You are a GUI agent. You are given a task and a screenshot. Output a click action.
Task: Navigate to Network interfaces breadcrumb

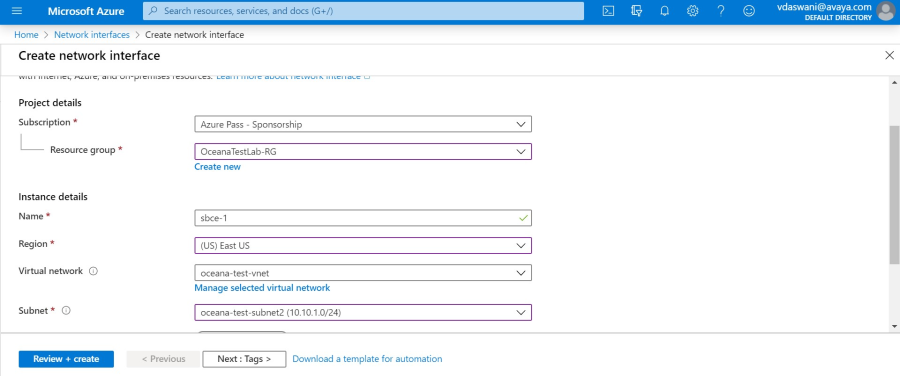92,34
